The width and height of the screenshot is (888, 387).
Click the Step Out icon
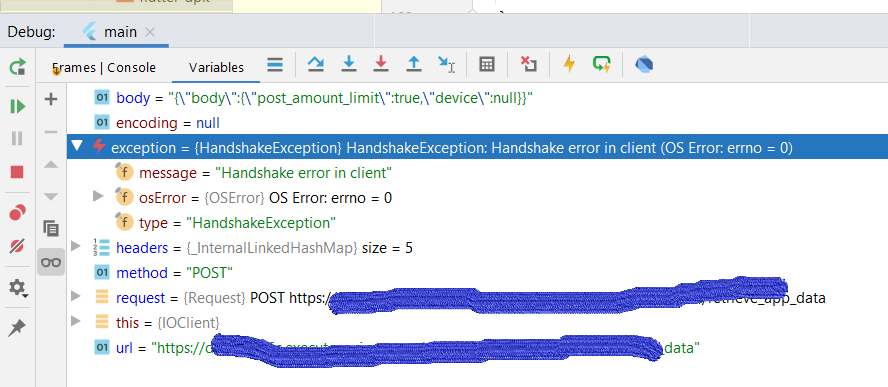pyautogui.click(x=414, y=64)
